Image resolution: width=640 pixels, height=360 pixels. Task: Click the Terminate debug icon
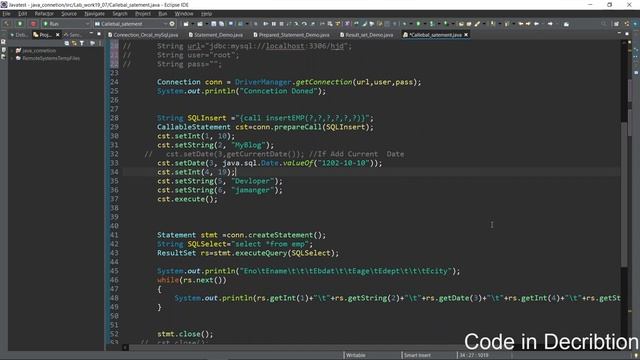coord(281,24)
